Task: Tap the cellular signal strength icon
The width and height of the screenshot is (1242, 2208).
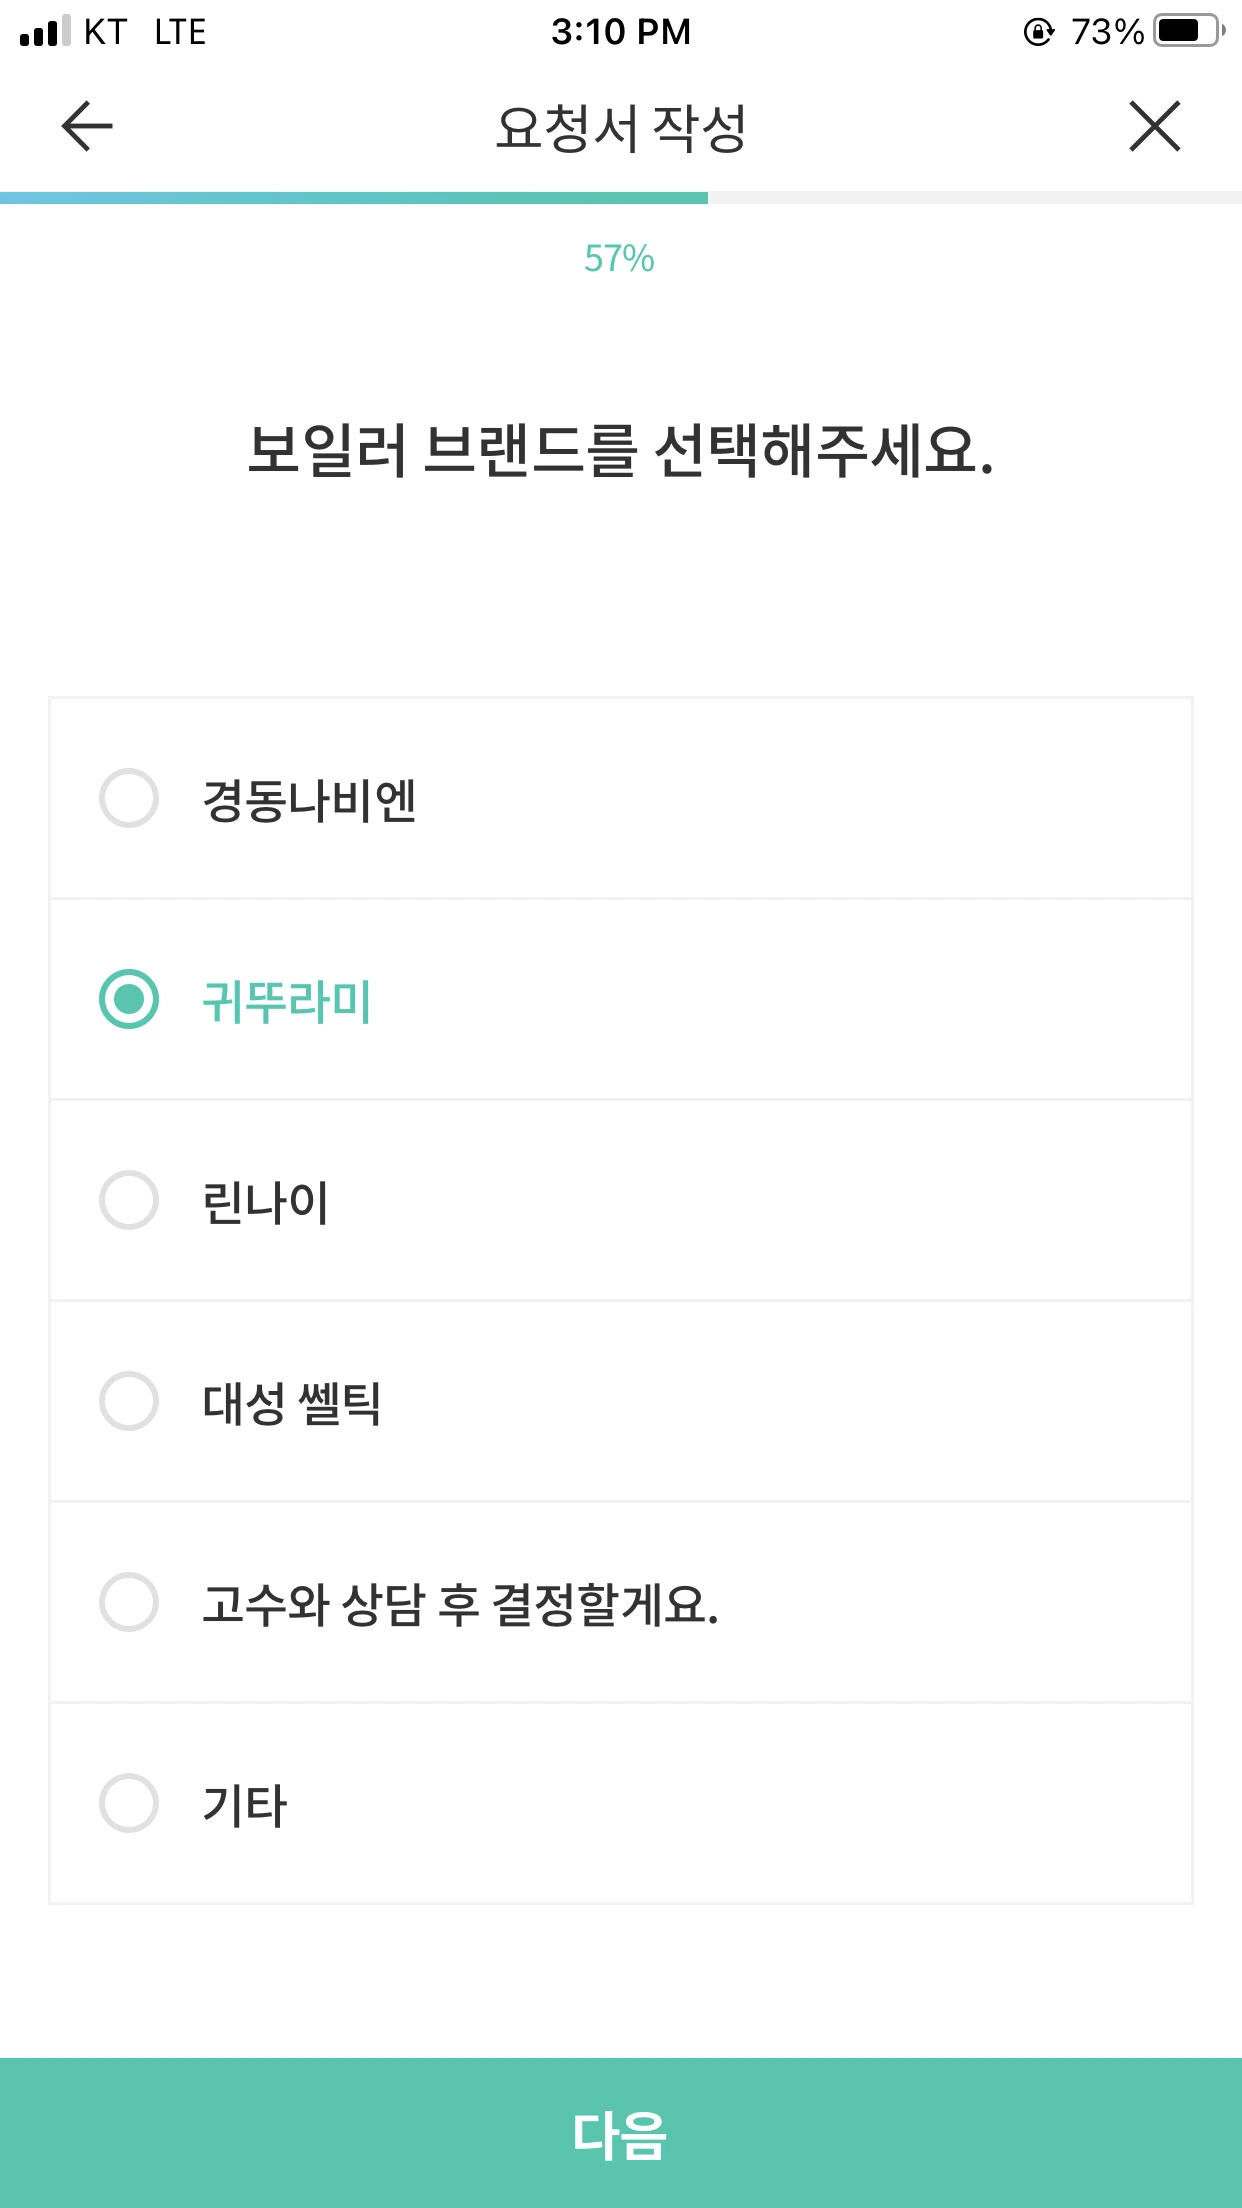Action: pos(45,31)
